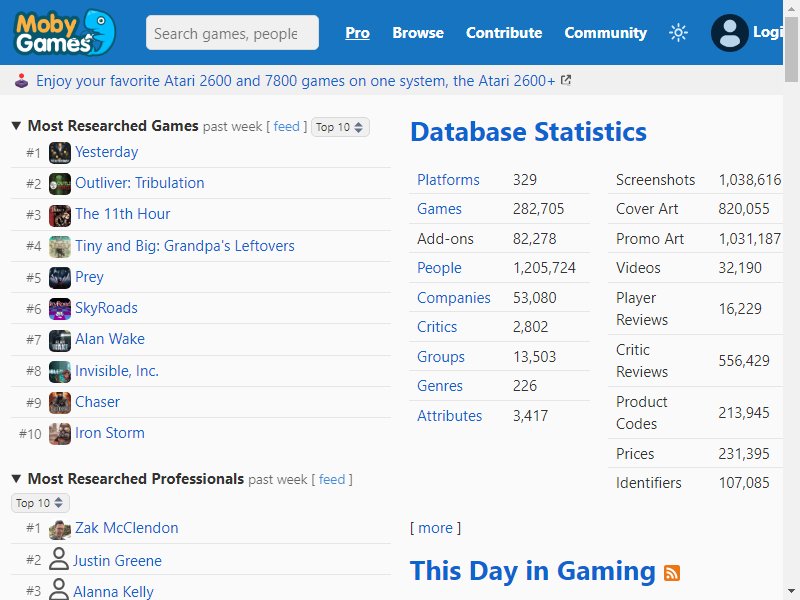Viewport: 800px width, 600px height.
Task: Collapse the Most Researched Professionals section
Action: click(x=16, y=479)
